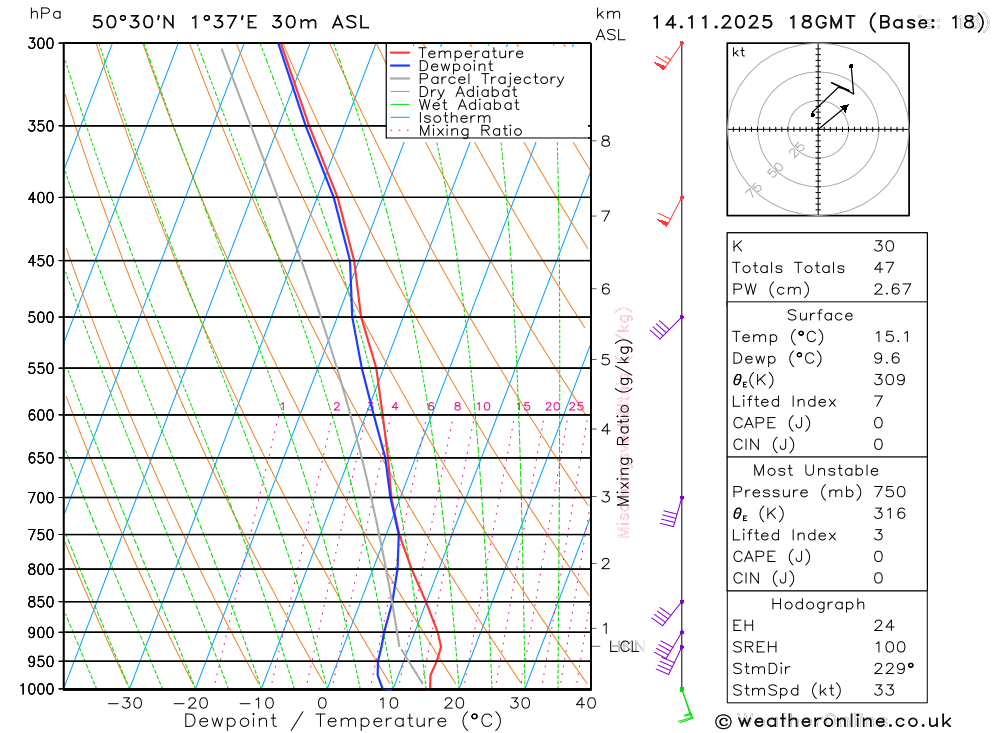Image resolution: width=1000 pixels, height=733 pixels.
Task: Click the SREH value 100
Action: click(x=890, y=648)
